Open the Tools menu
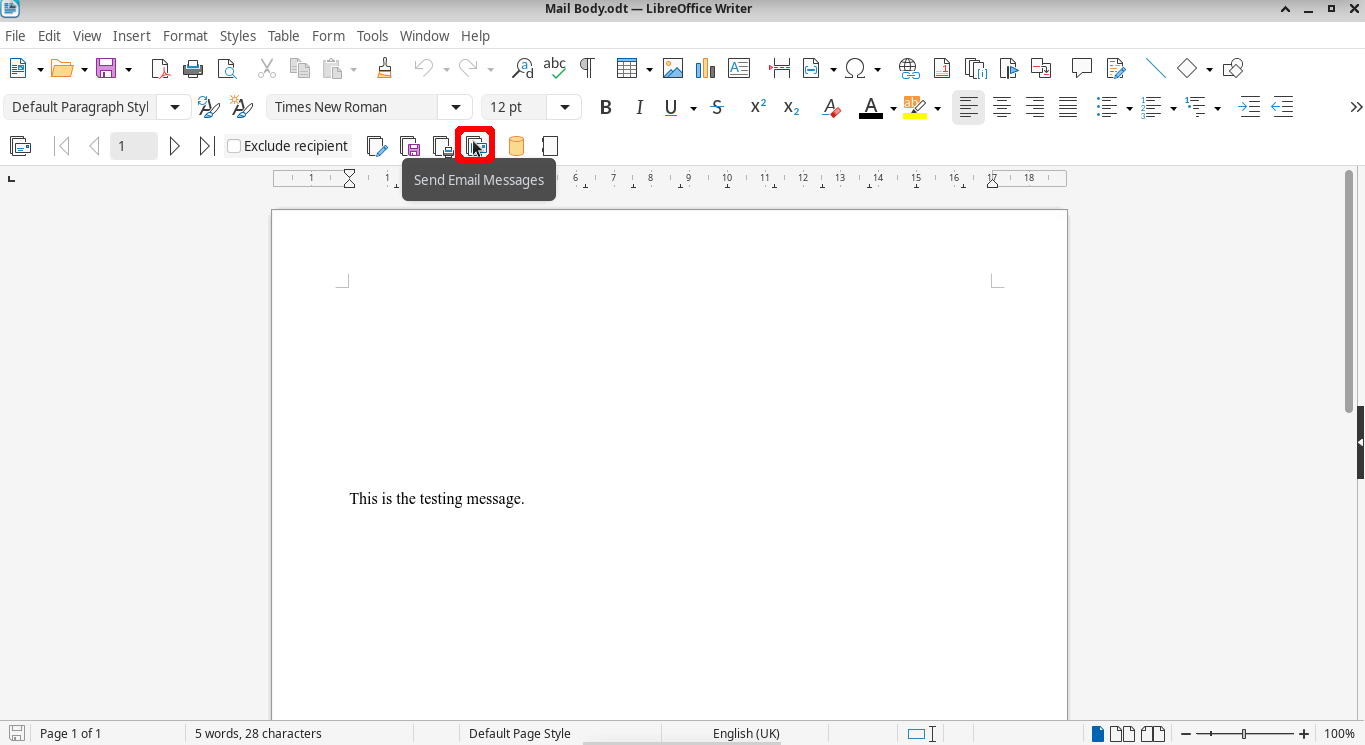 (372, 36)
